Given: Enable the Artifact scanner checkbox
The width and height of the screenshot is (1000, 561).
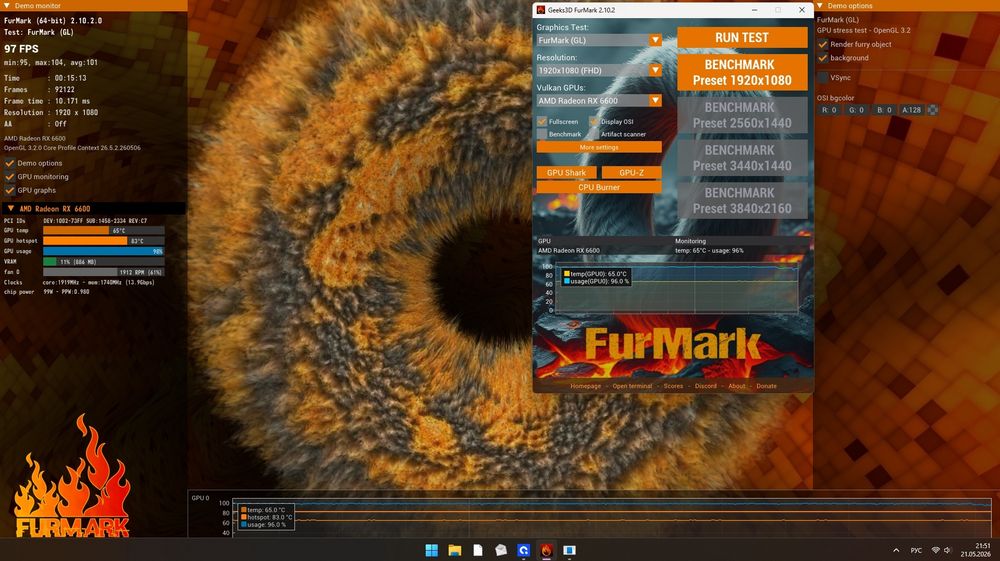Looking at the screenshot, I should 594,134.
